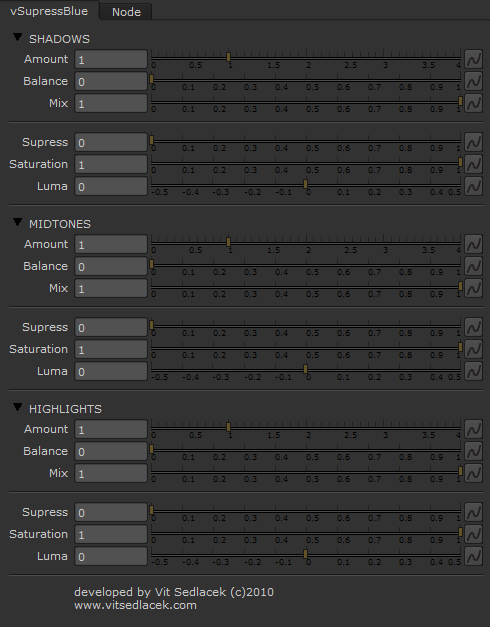Collapse the HIGHLIGHTS group triangle
Image resolution: width=490 pixels, height=627 pixels.
(x=17, y=407)
